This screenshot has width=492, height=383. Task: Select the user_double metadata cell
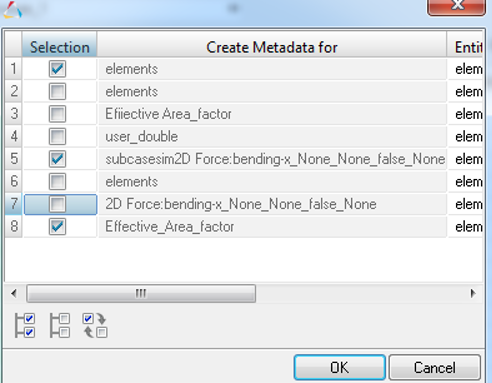pyautogui.click(x=272, y=137)
